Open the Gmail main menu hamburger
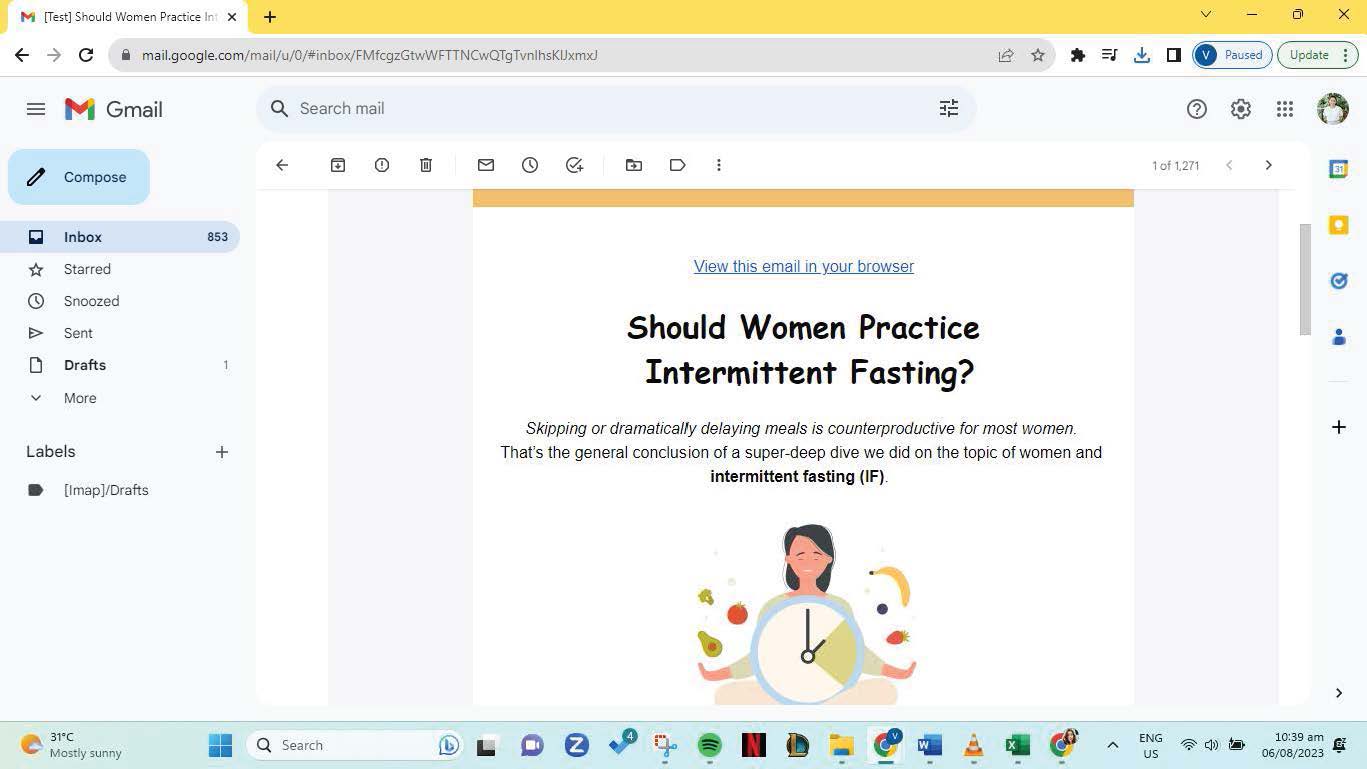1367x769 pixels. (36, 109)
